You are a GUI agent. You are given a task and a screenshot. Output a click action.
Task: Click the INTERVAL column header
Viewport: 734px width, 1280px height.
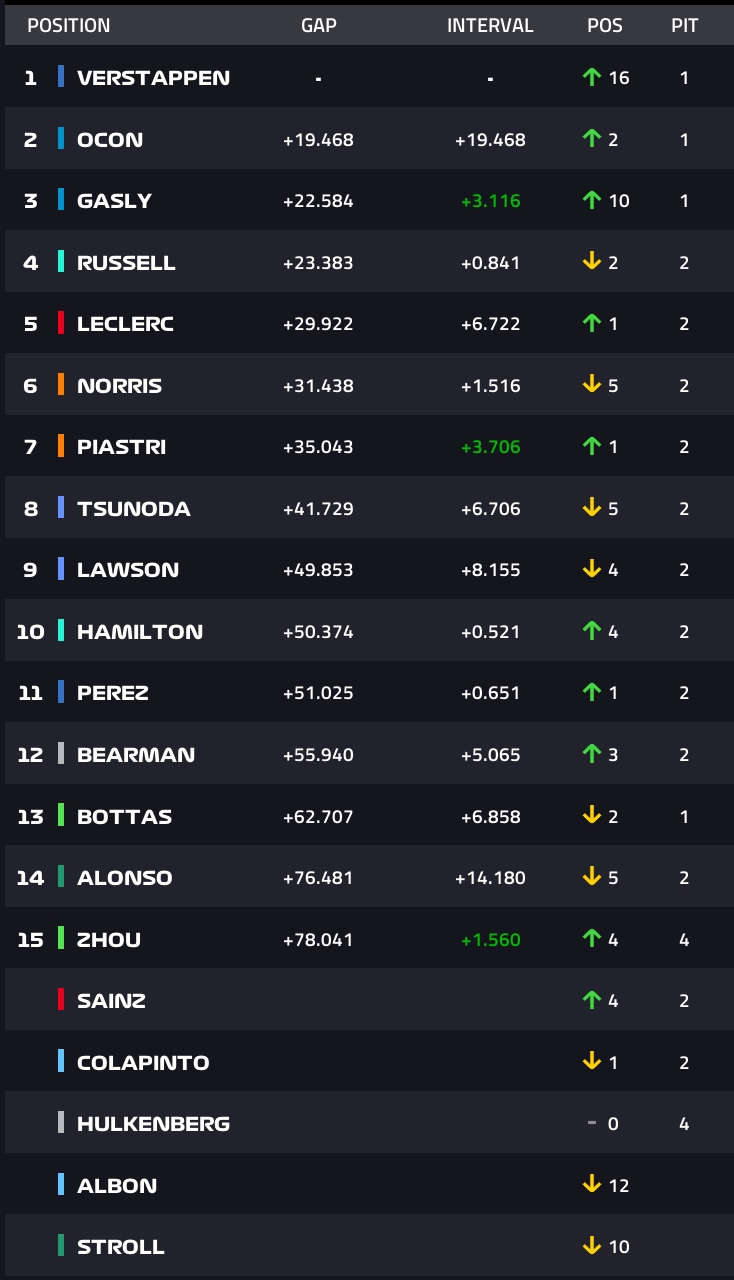(490, 25)
